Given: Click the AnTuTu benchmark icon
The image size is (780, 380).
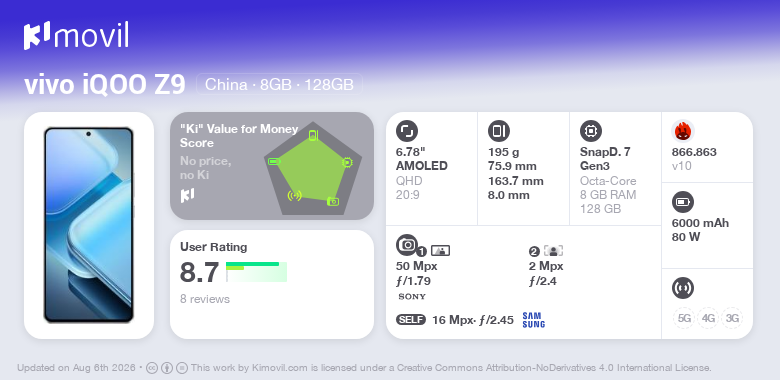Looking at the screenshot, I should pyautogui.click(x=682, y=131).
